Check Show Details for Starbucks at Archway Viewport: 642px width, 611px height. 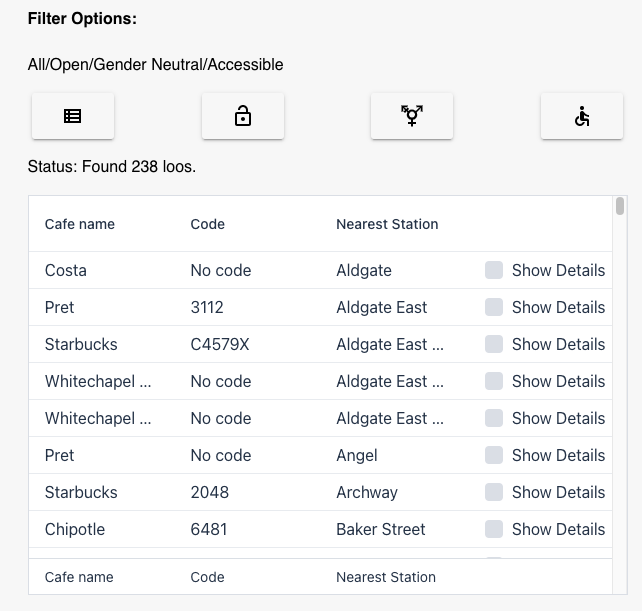click(x=494, y=492)
